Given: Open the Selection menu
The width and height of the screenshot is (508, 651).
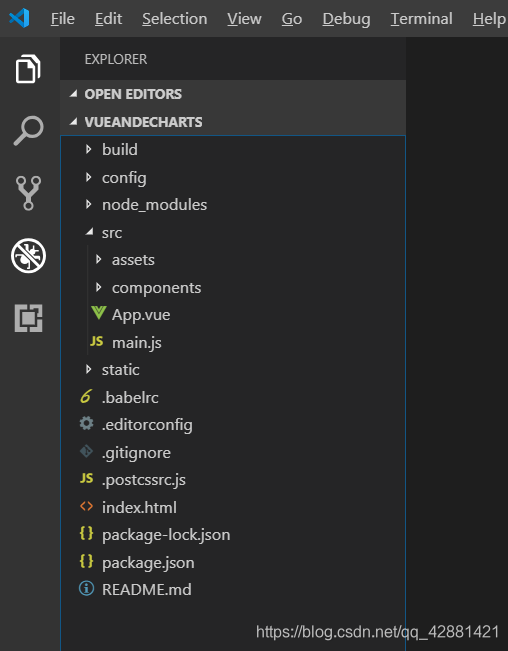Looking at the screenshot, I should point(175,19).
